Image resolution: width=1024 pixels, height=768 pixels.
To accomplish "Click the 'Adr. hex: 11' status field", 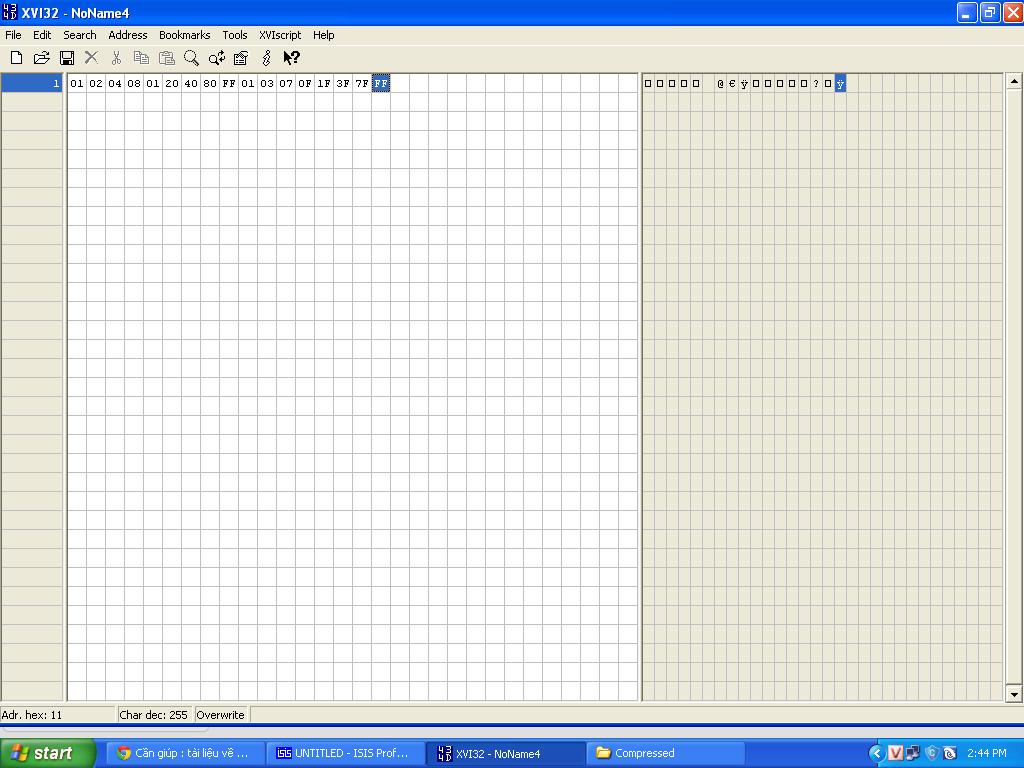I will click(57, 715).
